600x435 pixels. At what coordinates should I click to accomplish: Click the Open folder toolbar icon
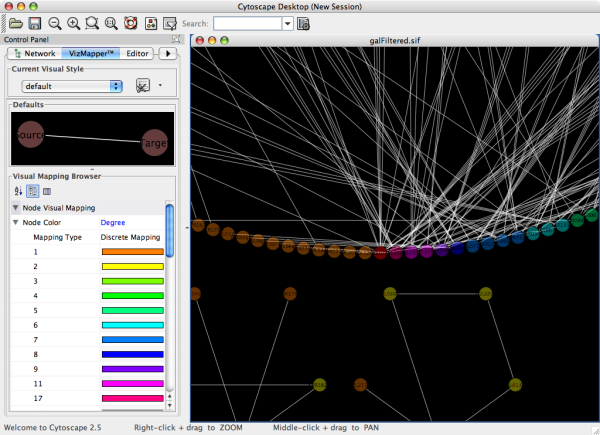pos(15,23)
